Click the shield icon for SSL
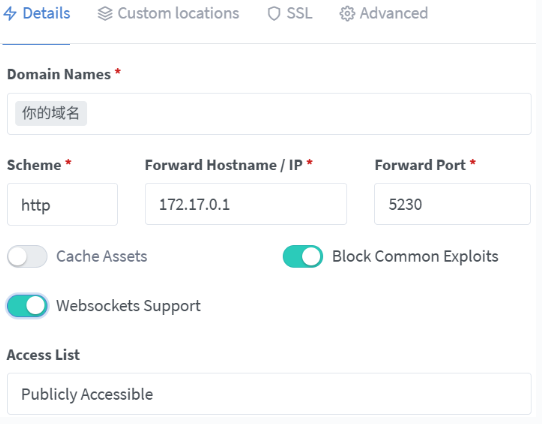542x424 pixels. pos(274,14)
